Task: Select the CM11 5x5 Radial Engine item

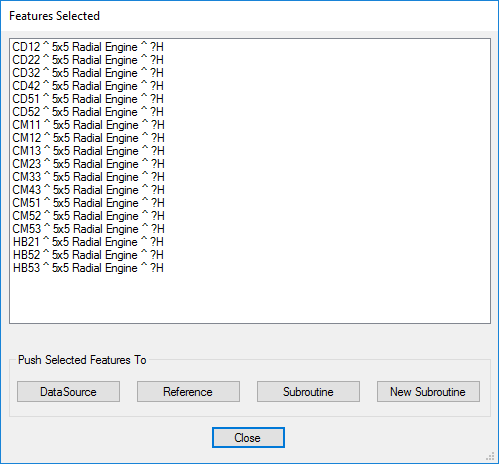Action: [88, 125]
